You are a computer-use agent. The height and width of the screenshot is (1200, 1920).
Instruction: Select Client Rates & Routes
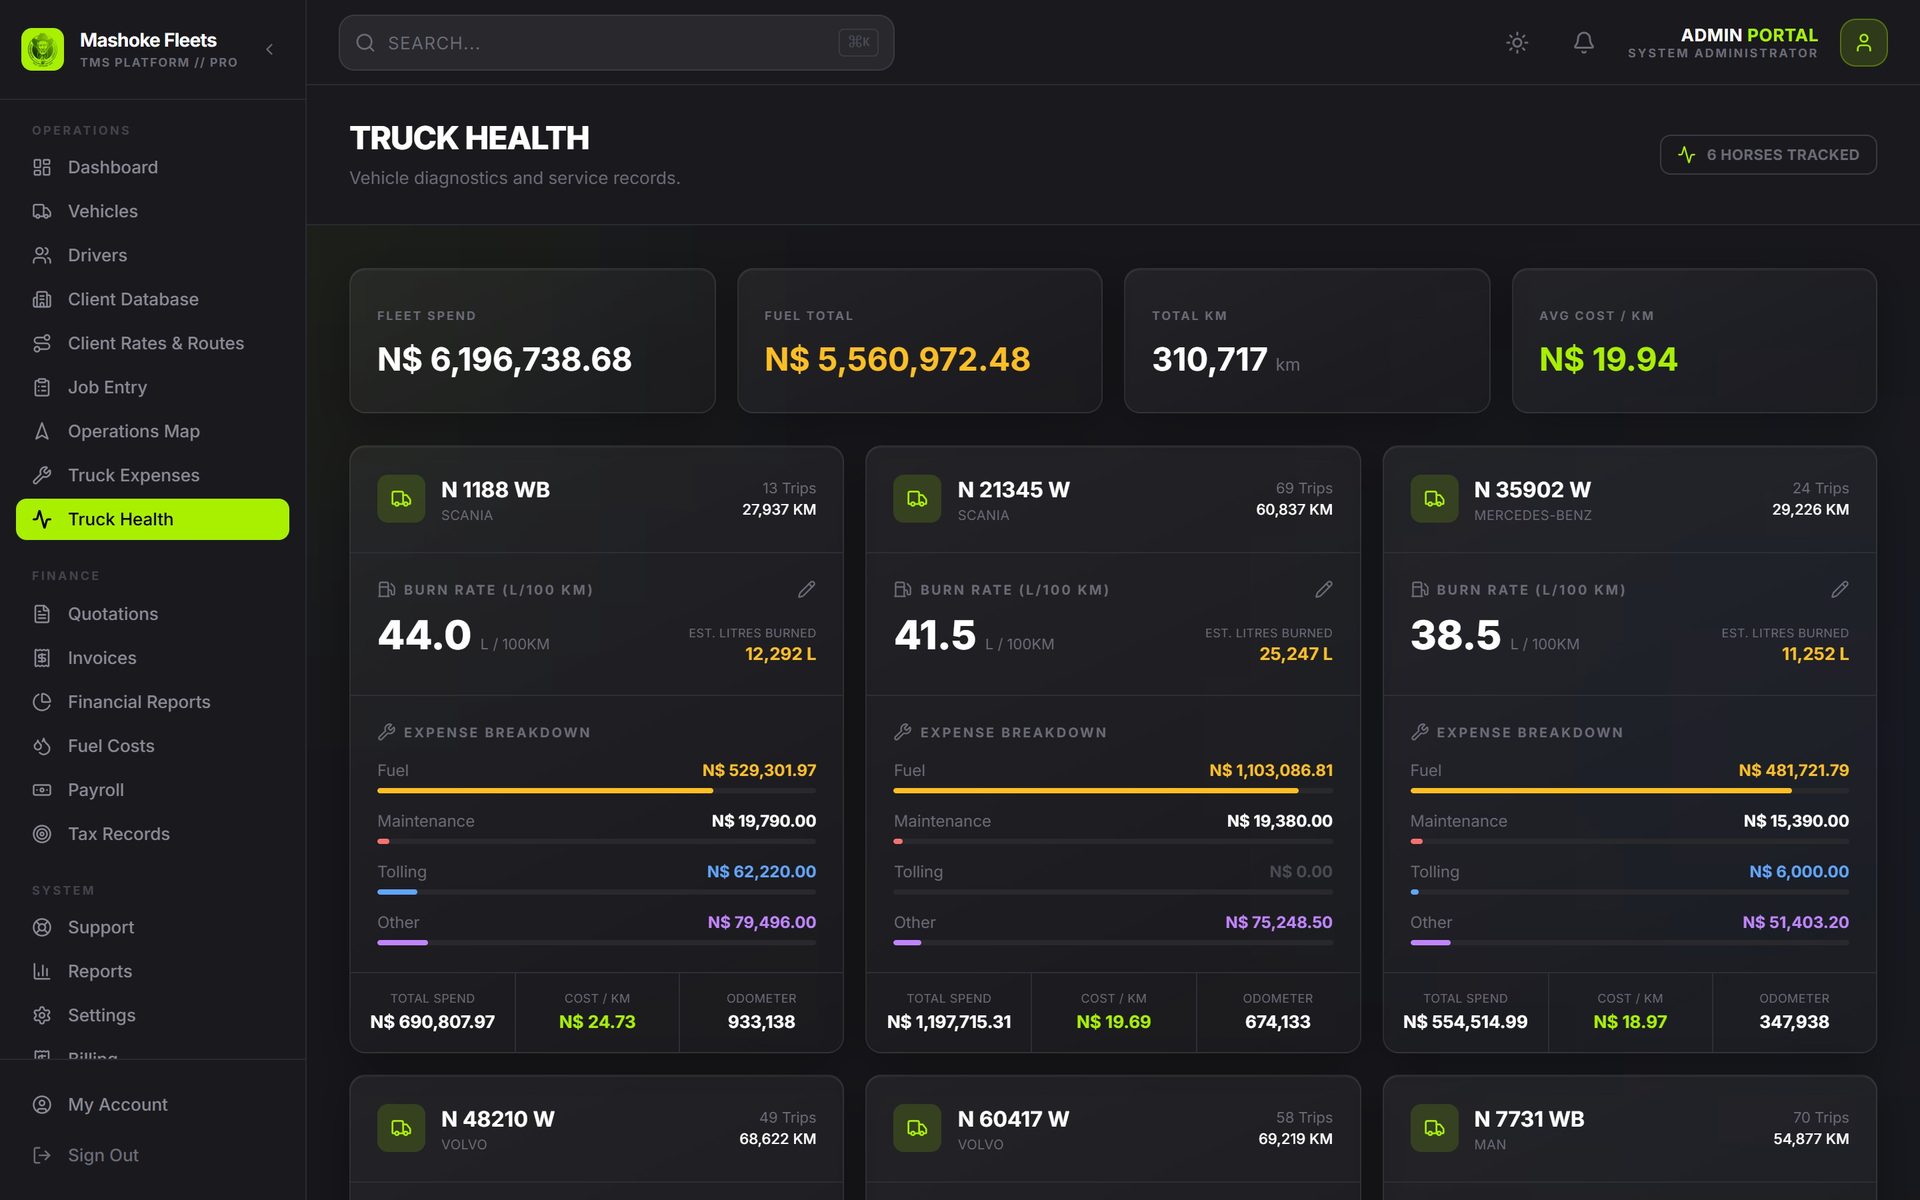tap(153, 343)
